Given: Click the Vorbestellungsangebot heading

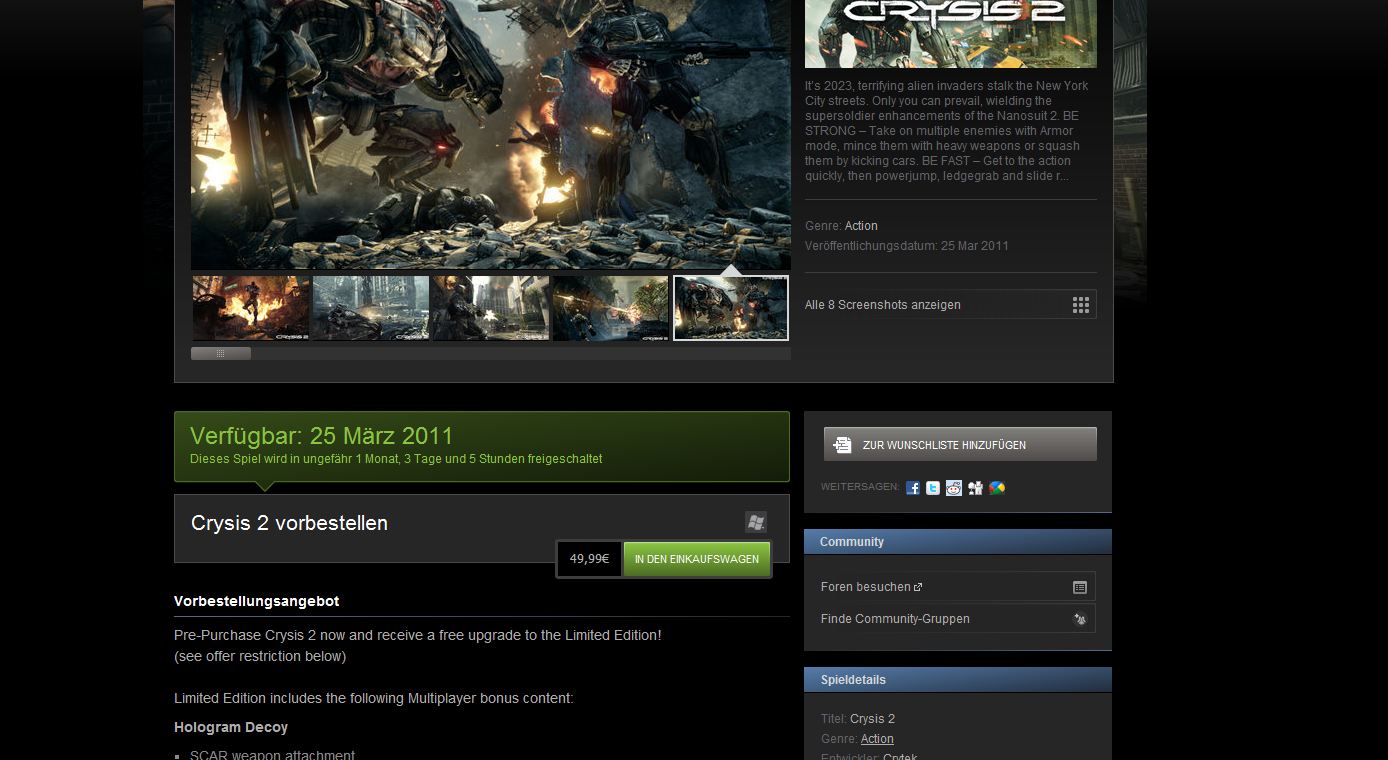Looking at the screenshot, I should click(256, 601).
